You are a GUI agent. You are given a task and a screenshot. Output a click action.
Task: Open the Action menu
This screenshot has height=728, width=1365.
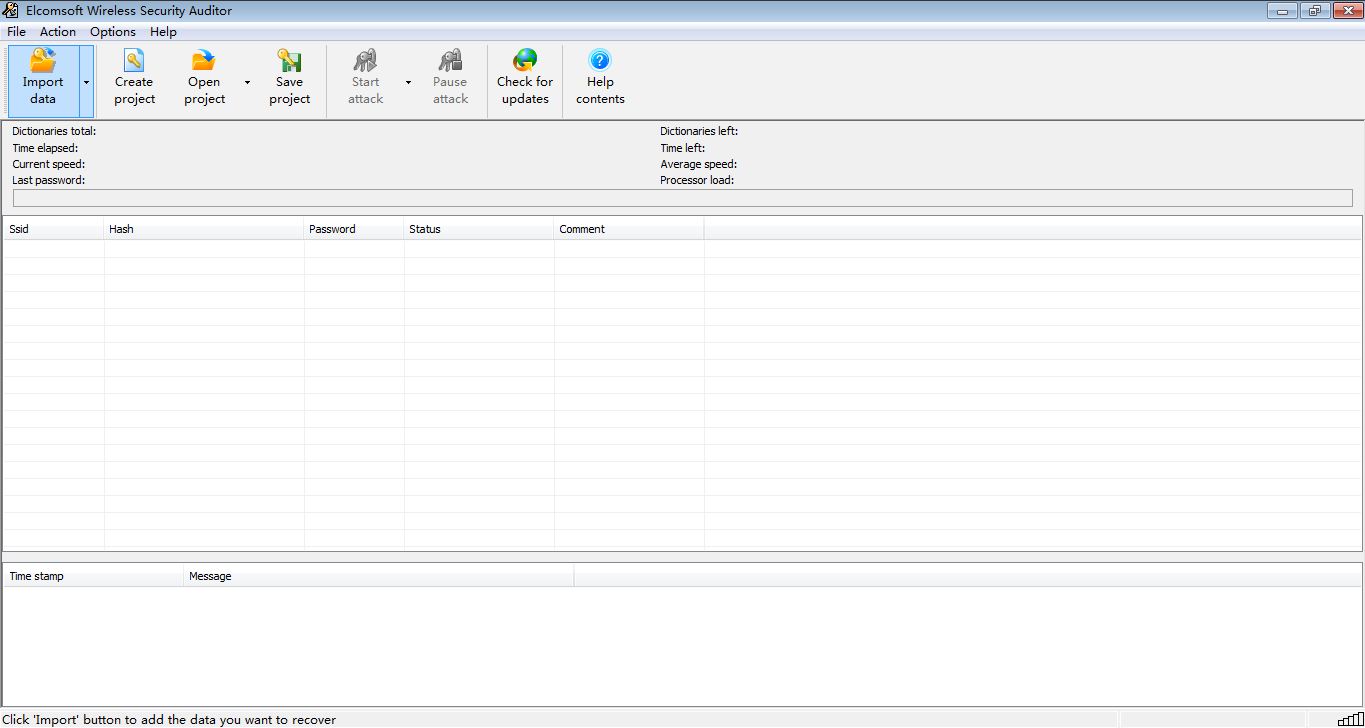(58, 32)
